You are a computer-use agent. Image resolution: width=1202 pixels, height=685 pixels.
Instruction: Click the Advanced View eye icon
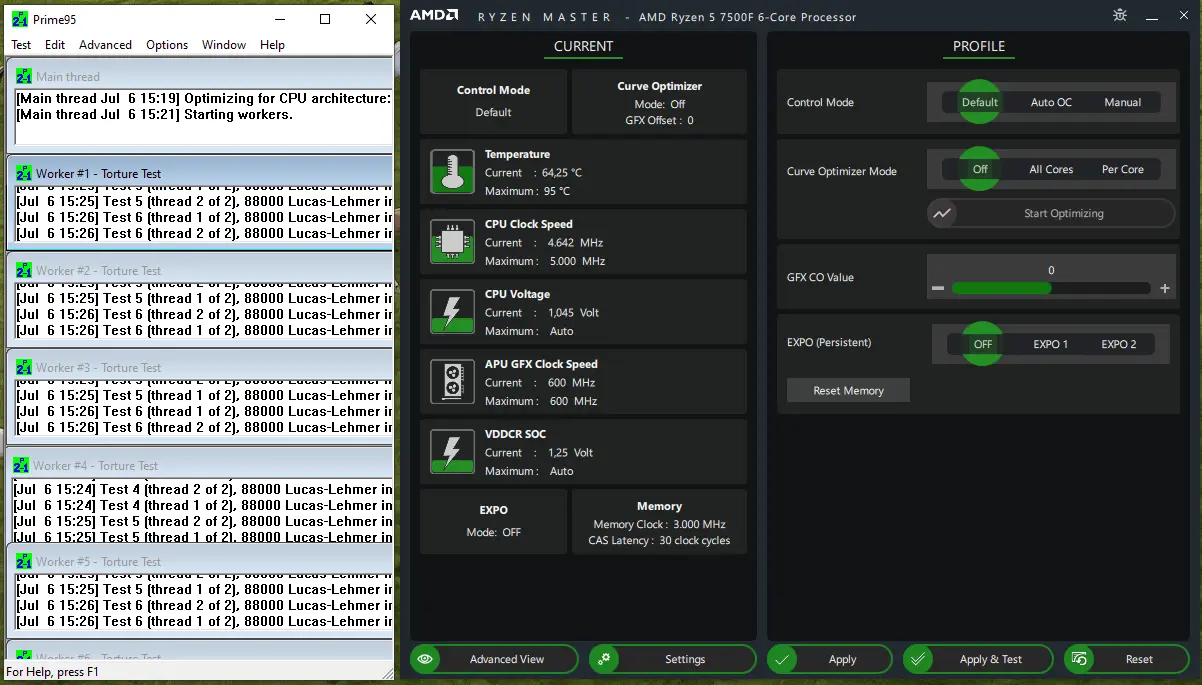pyautogui.click(x=426, y=659)
